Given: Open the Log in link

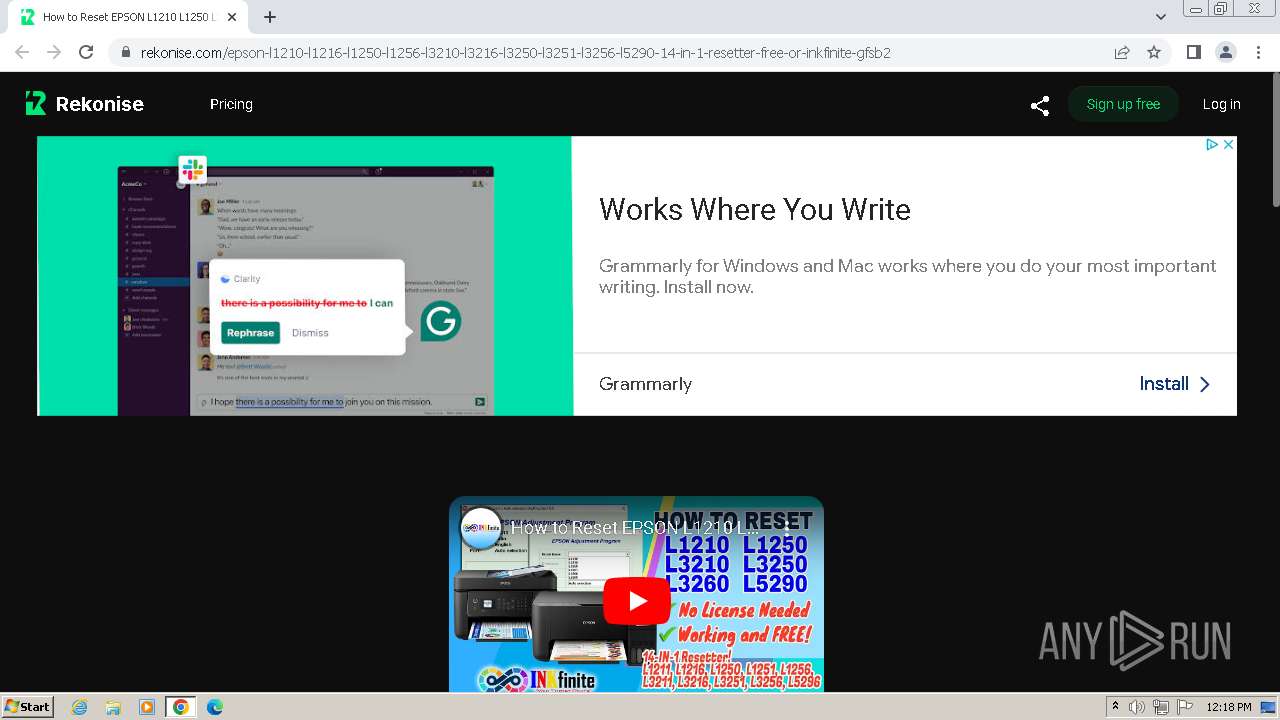Looking at the screenshot, I should coord(1221,104).
